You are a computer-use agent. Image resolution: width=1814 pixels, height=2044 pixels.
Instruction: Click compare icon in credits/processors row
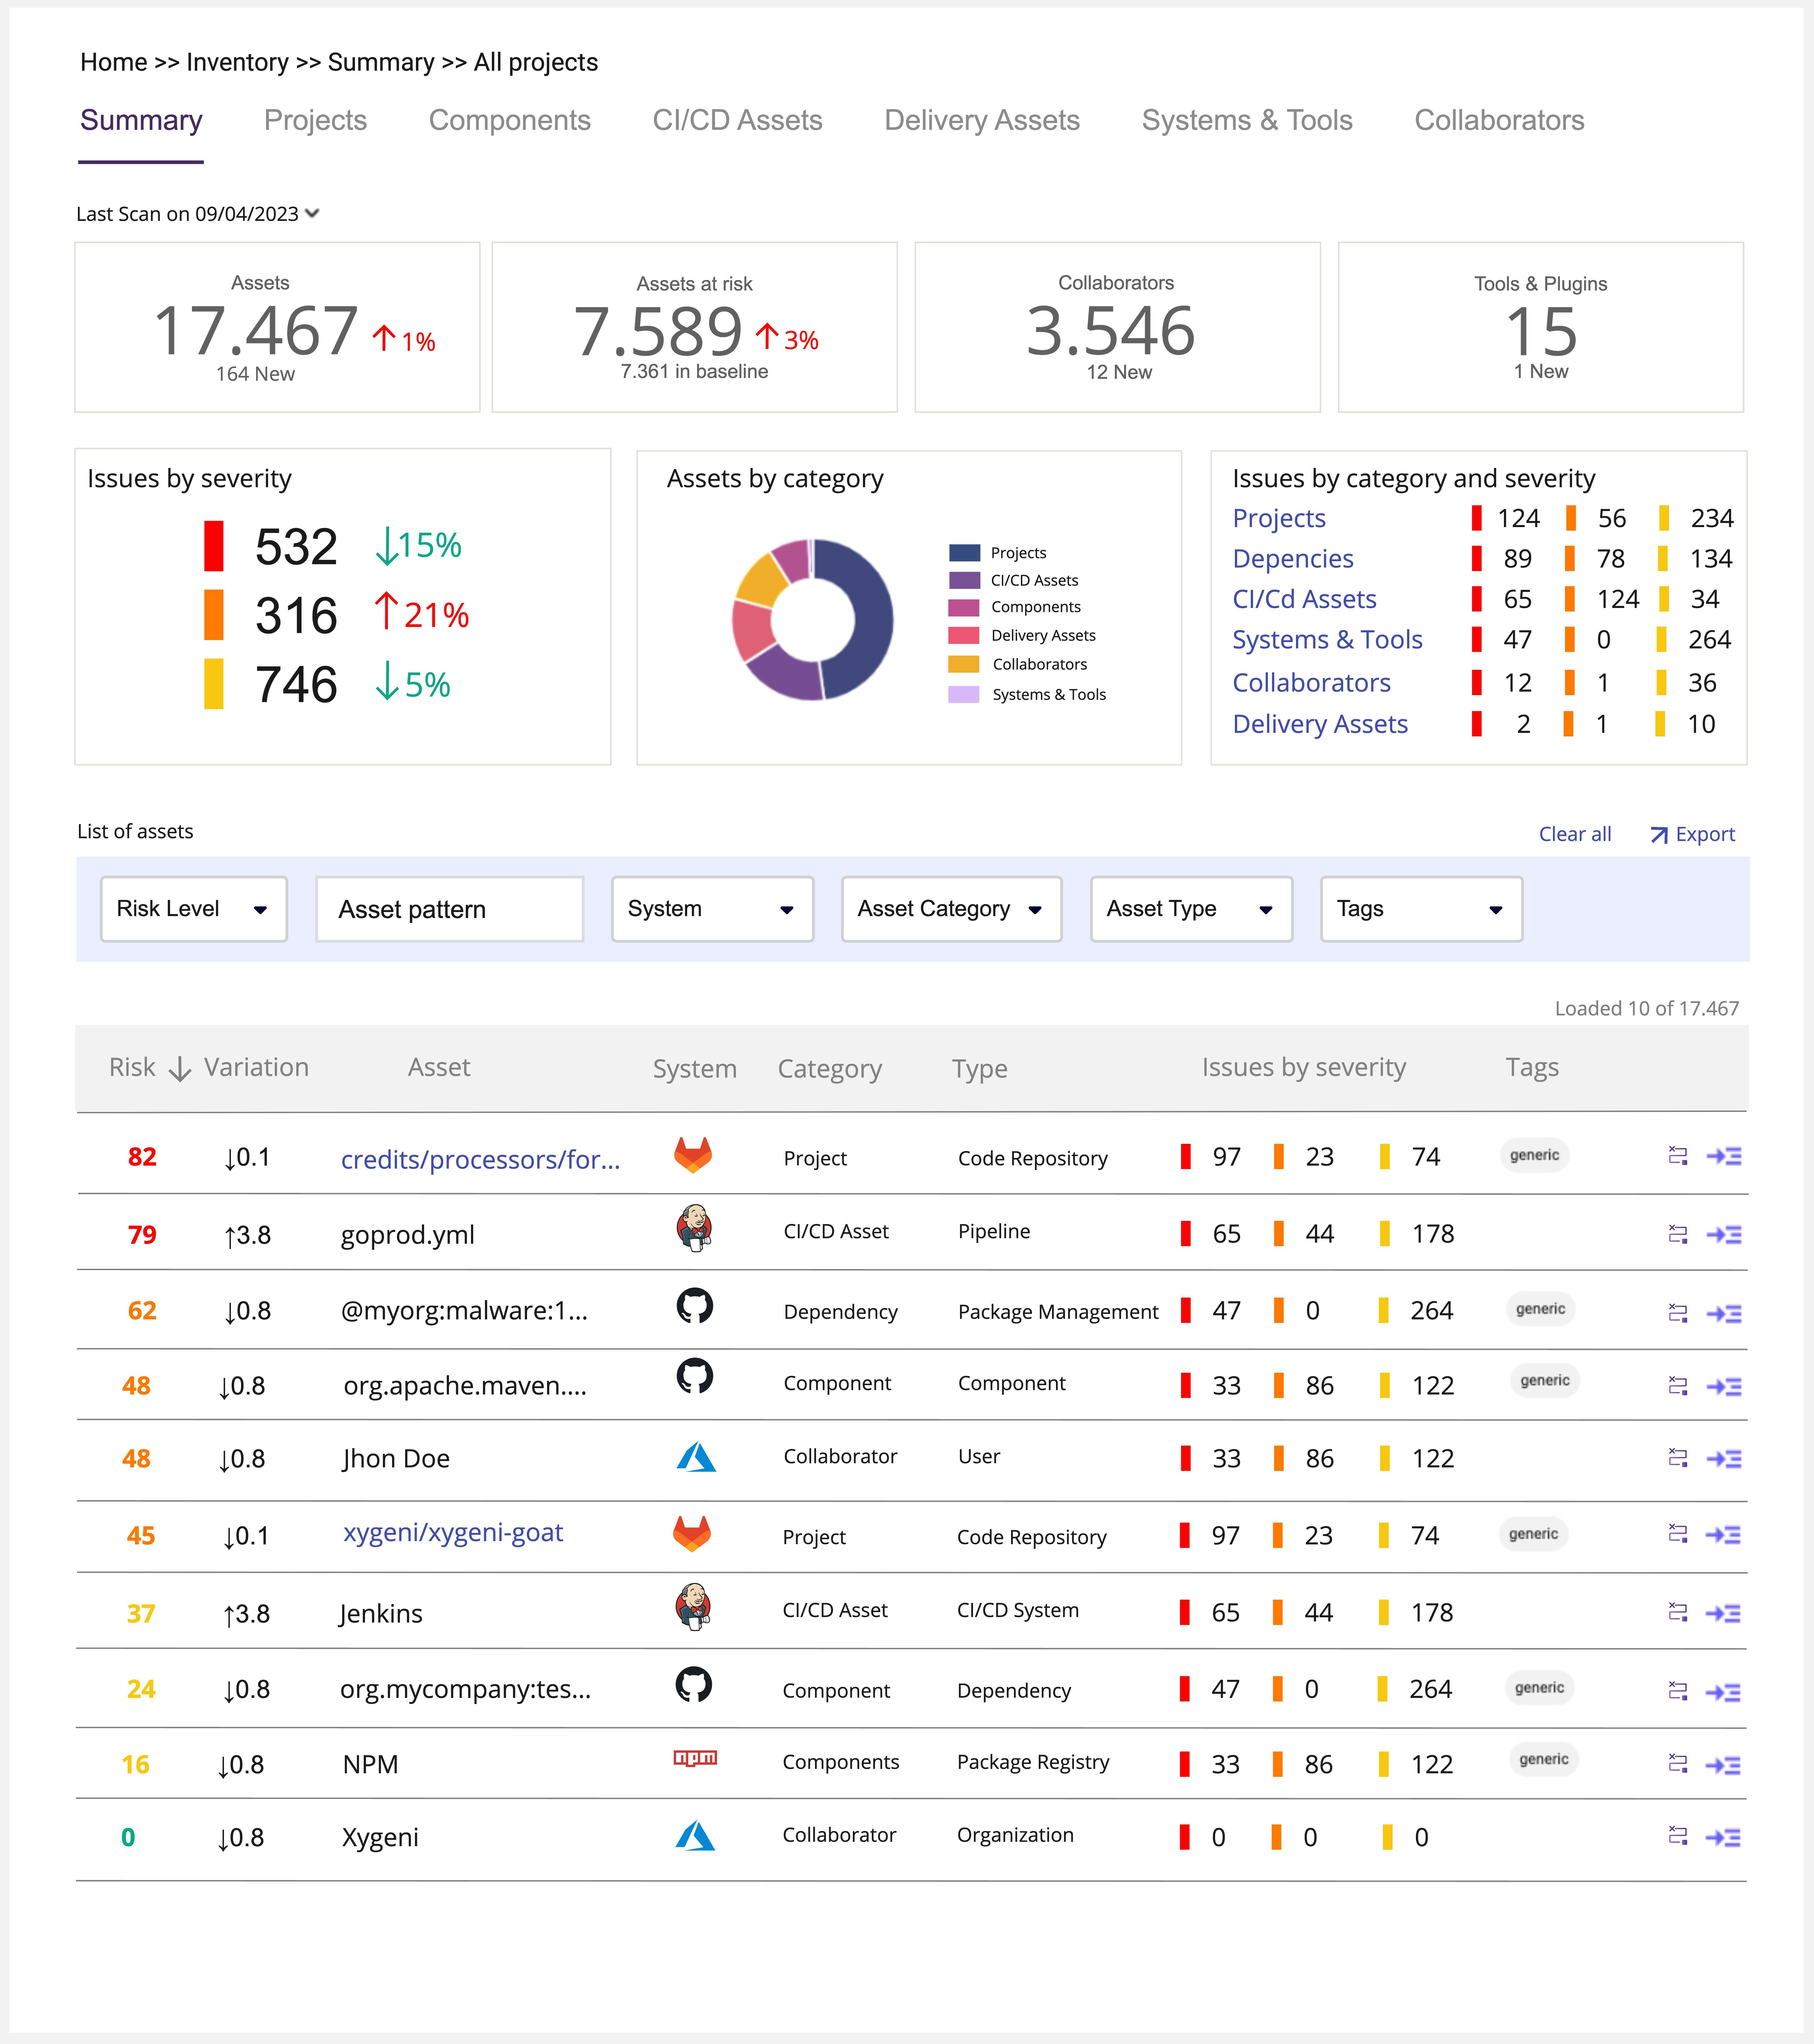(1678, 1156)
